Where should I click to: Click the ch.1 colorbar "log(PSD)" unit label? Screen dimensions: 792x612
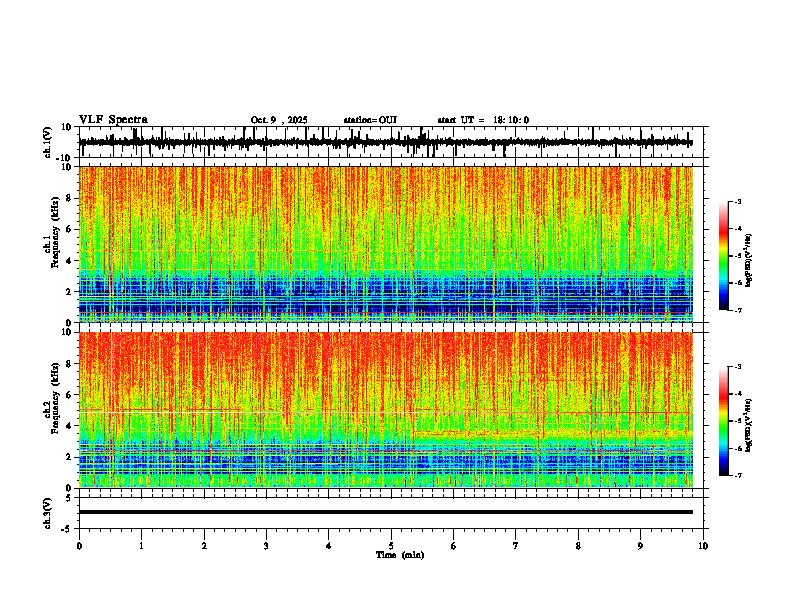point(749,260)
